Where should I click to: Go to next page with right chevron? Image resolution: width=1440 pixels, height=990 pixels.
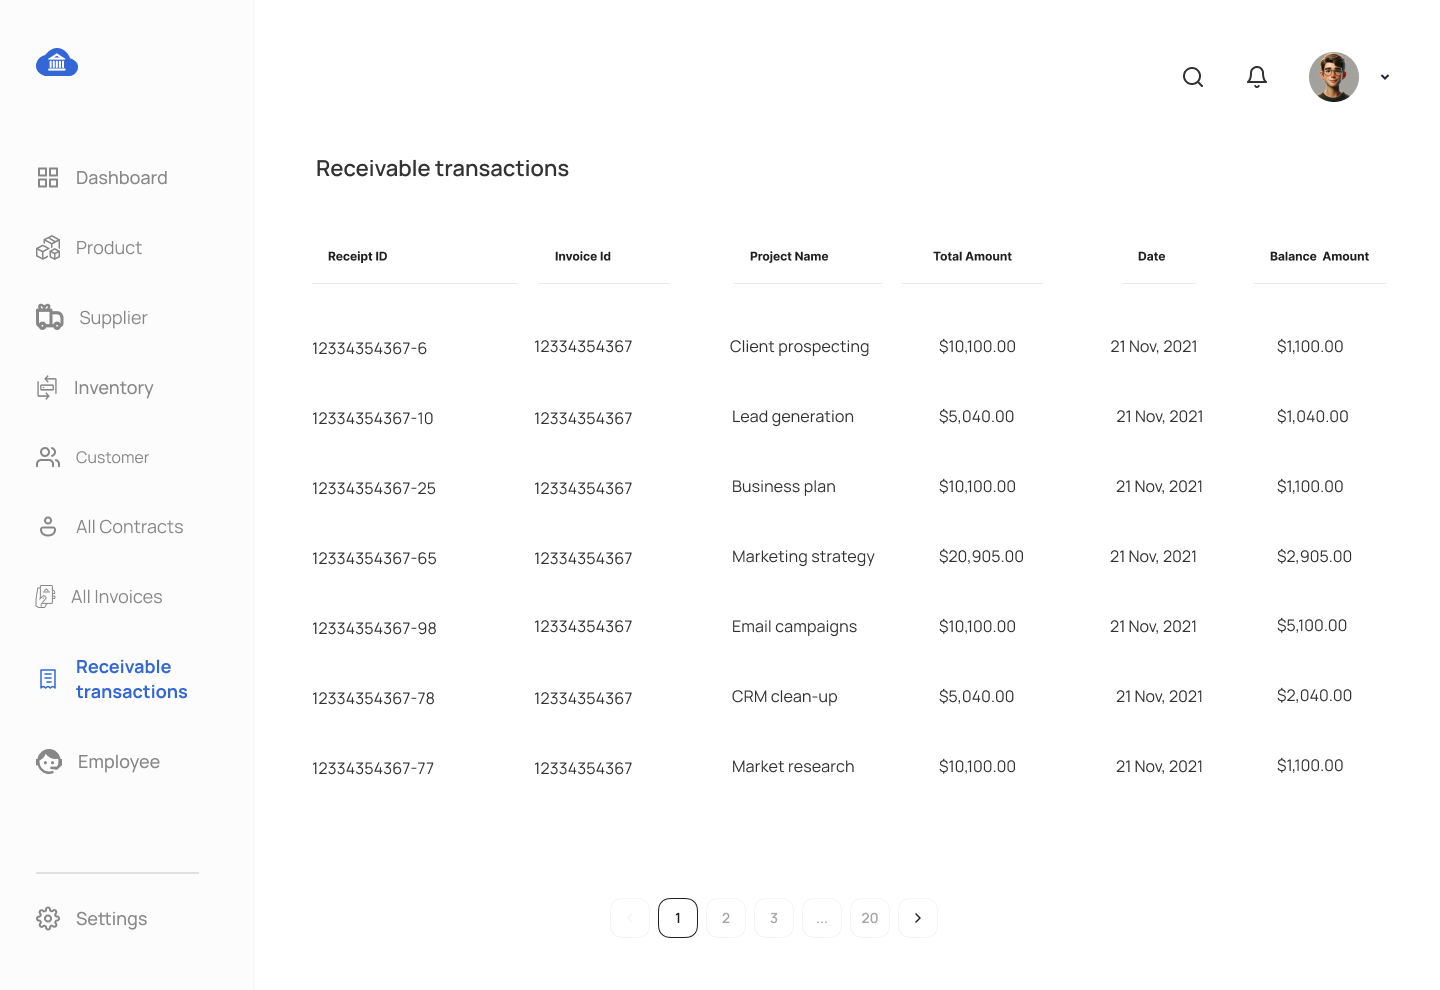tap(918, 918)
